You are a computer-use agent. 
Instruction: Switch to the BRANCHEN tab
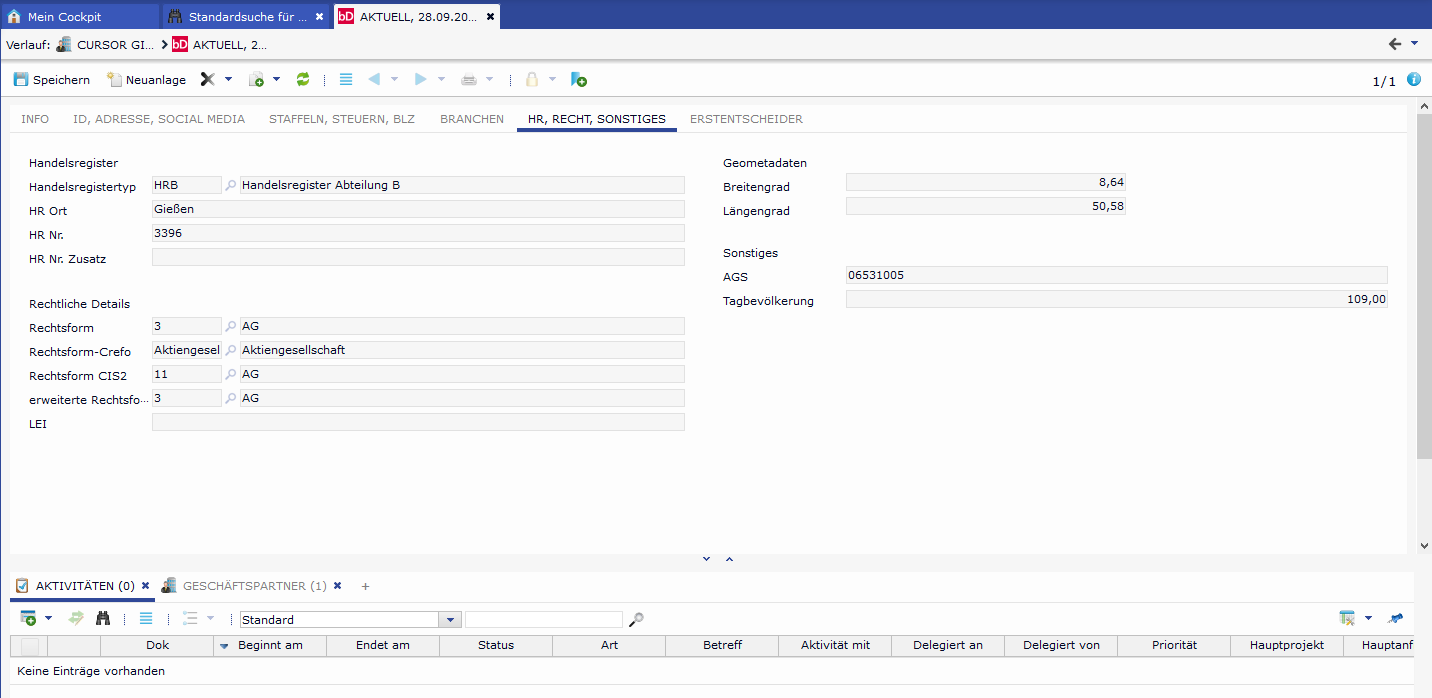point(472,119)
